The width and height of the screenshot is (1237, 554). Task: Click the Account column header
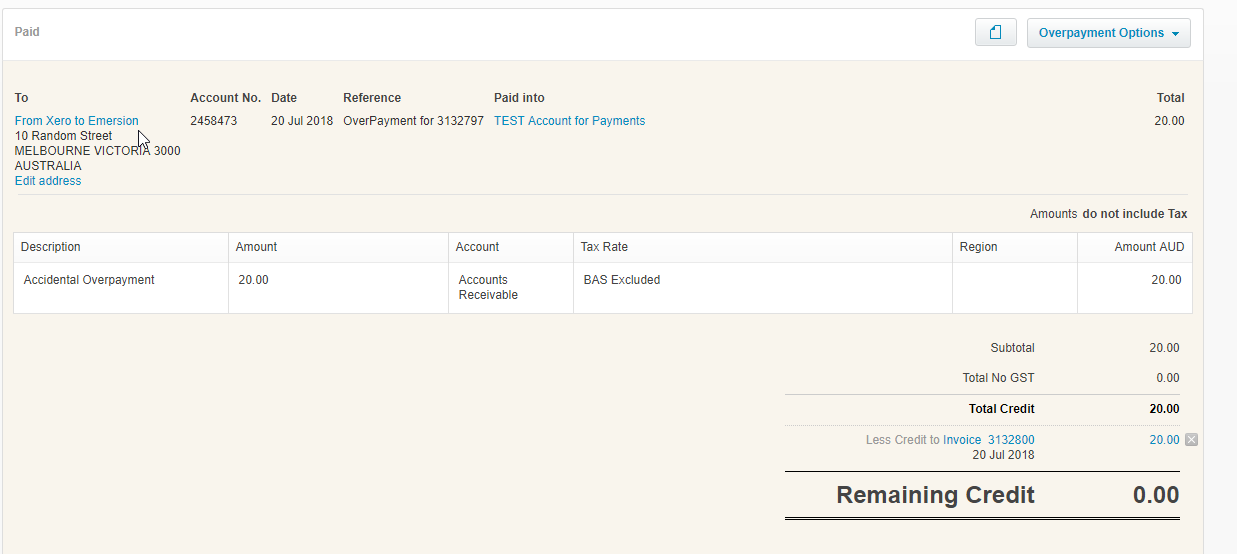click(477, 247)
